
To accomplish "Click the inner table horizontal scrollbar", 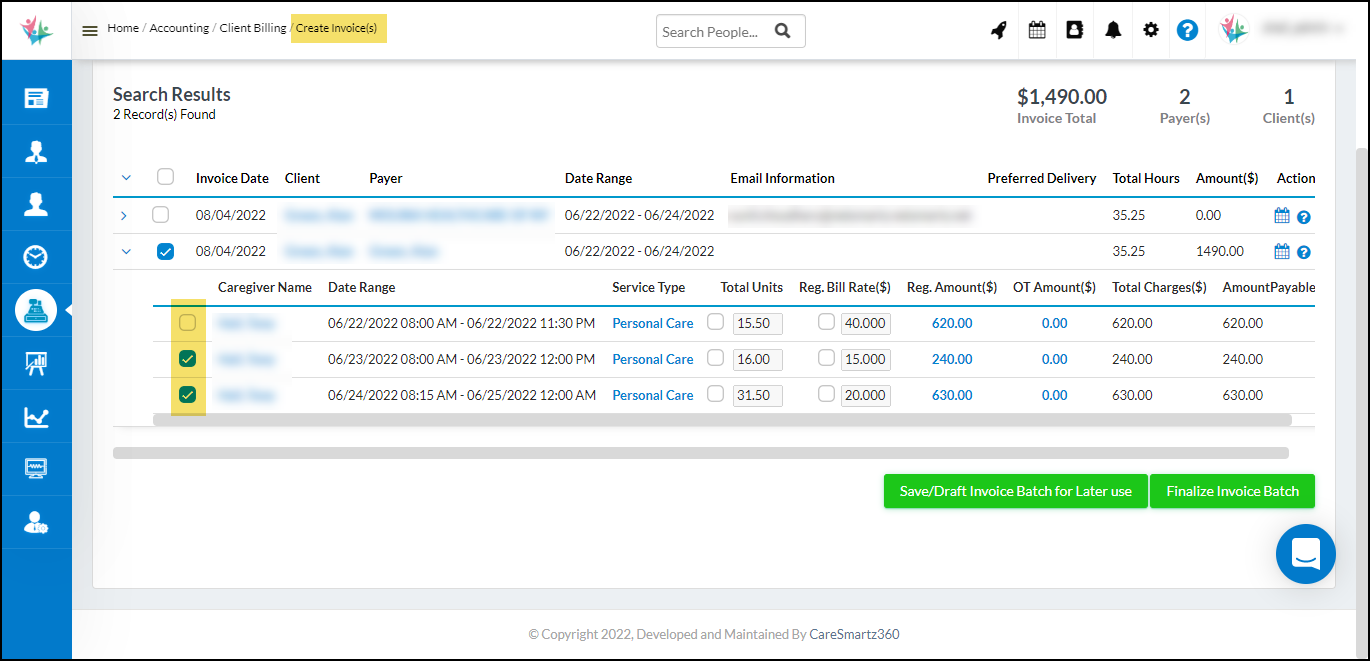I will point(720,420).
